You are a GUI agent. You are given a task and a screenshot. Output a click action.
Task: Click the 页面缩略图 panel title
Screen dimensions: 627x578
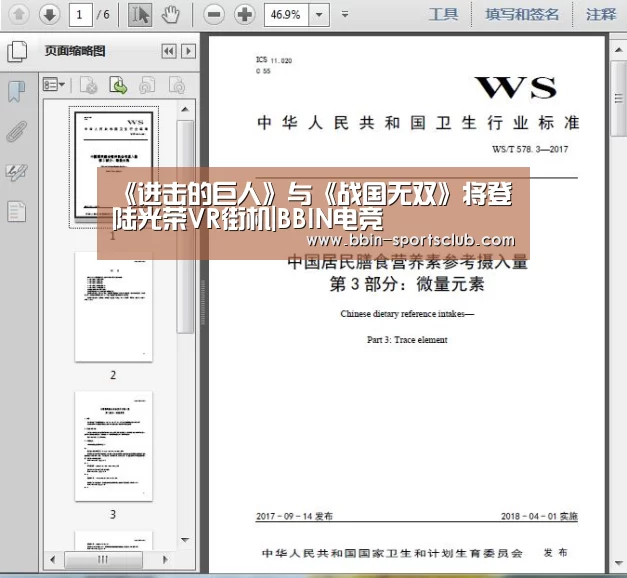click(x=75, y=51)
